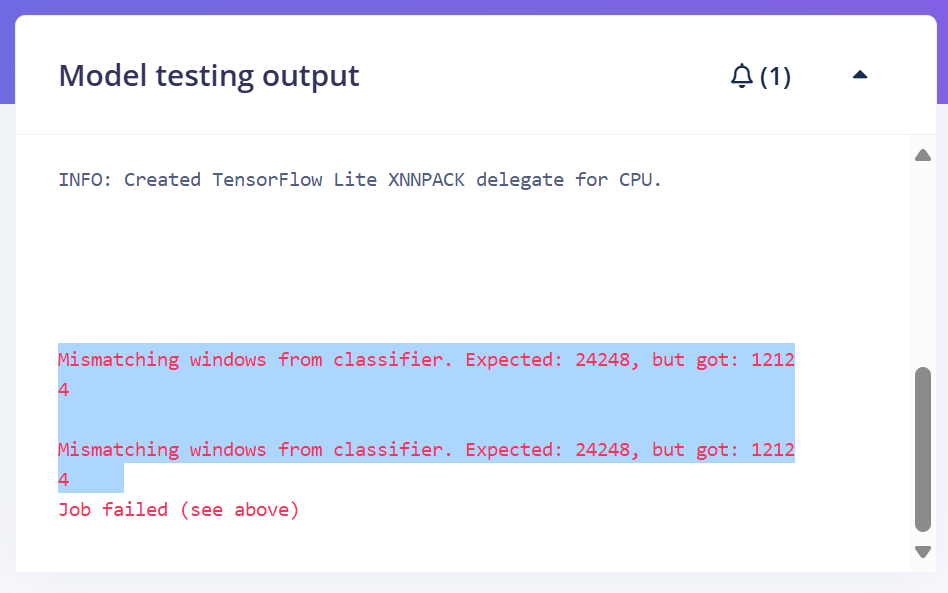
Task: Open the bell notifications icon
Action: pyautogui.click(x=741, y=76)
